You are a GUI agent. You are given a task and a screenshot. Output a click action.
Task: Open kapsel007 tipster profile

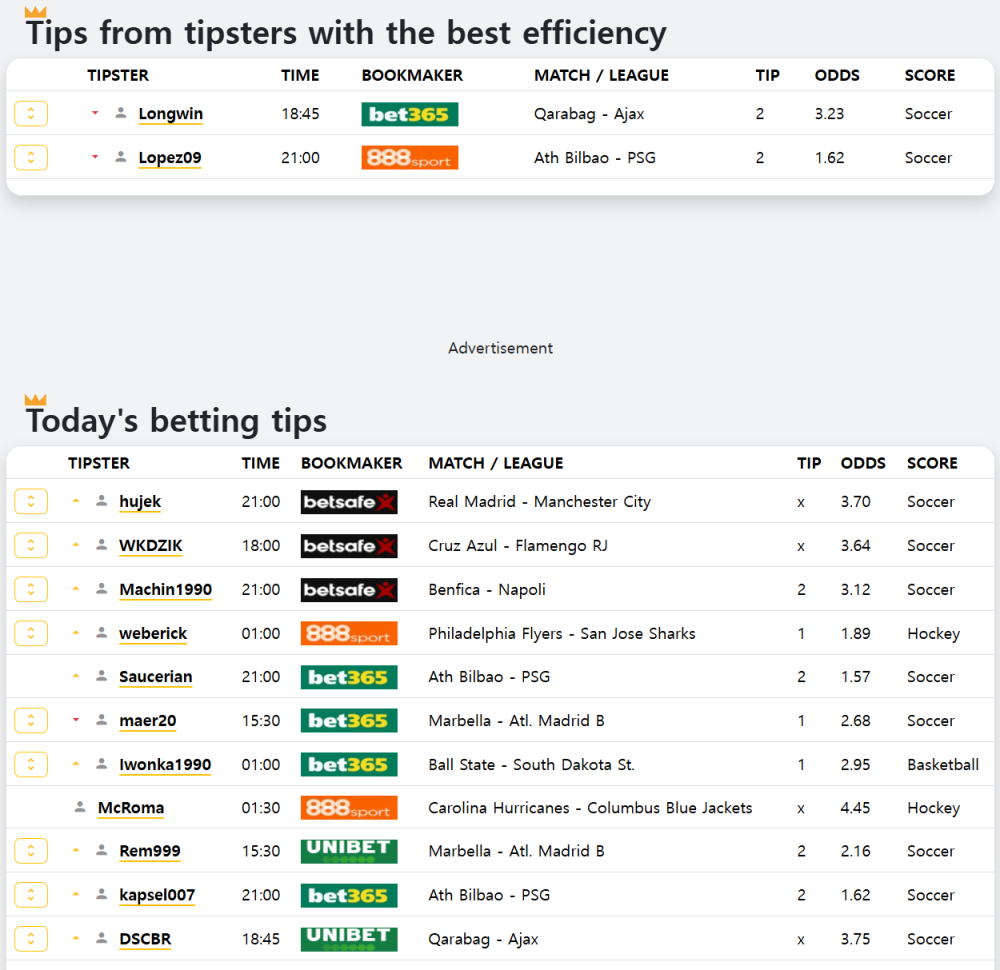[x=157, y=895]
